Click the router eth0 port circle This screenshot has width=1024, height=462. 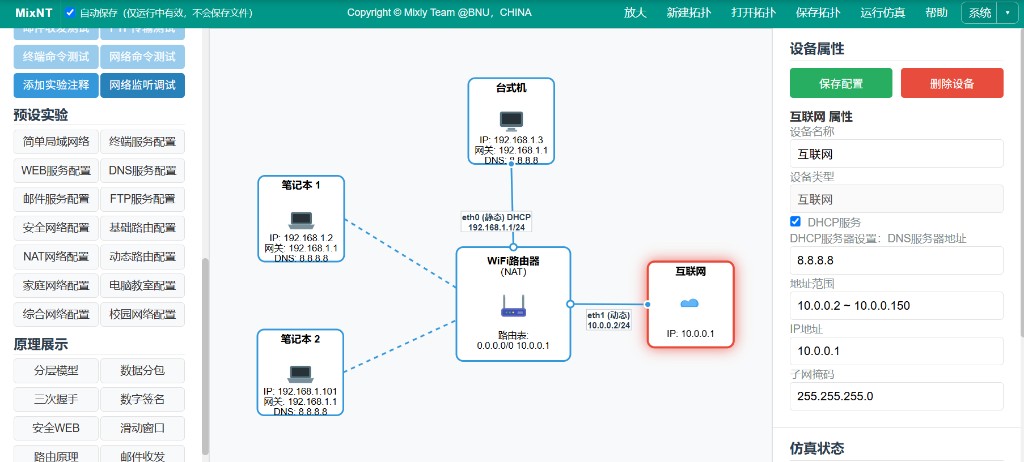513,247
